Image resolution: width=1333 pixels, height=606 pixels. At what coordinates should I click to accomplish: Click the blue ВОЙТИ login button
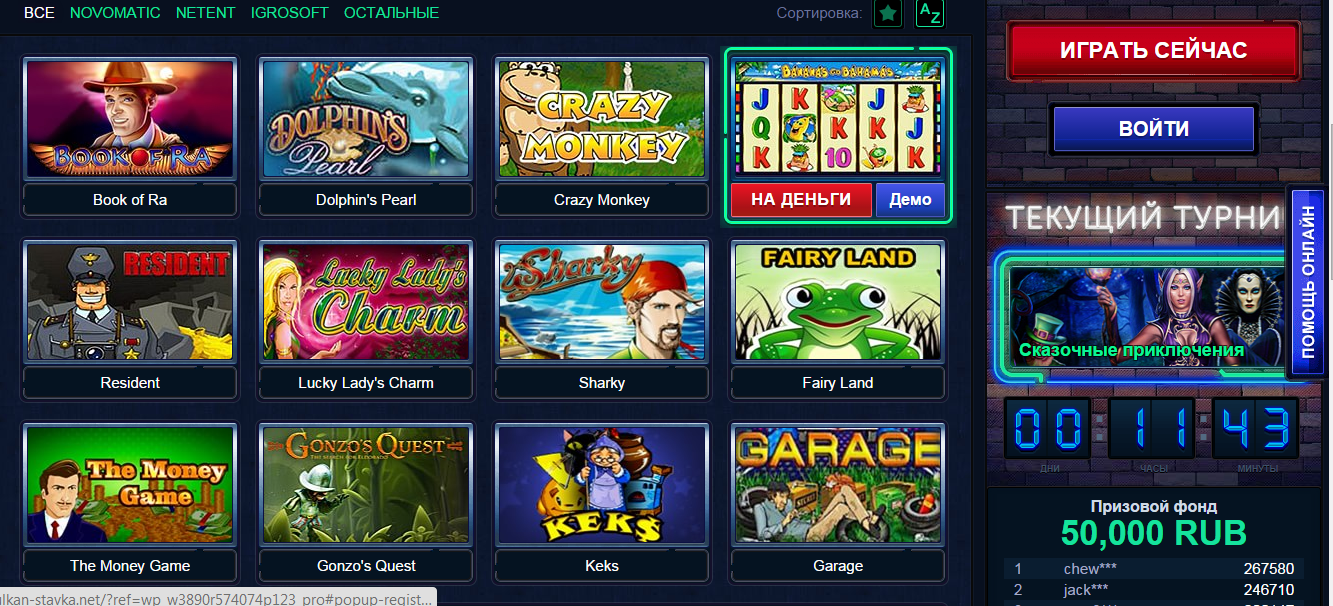(x=1154, y=129)
